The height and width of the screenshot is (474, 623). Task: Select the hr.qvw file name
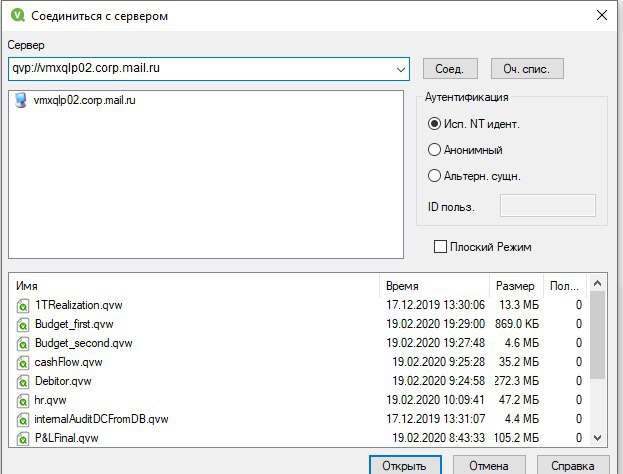[50, 400]
